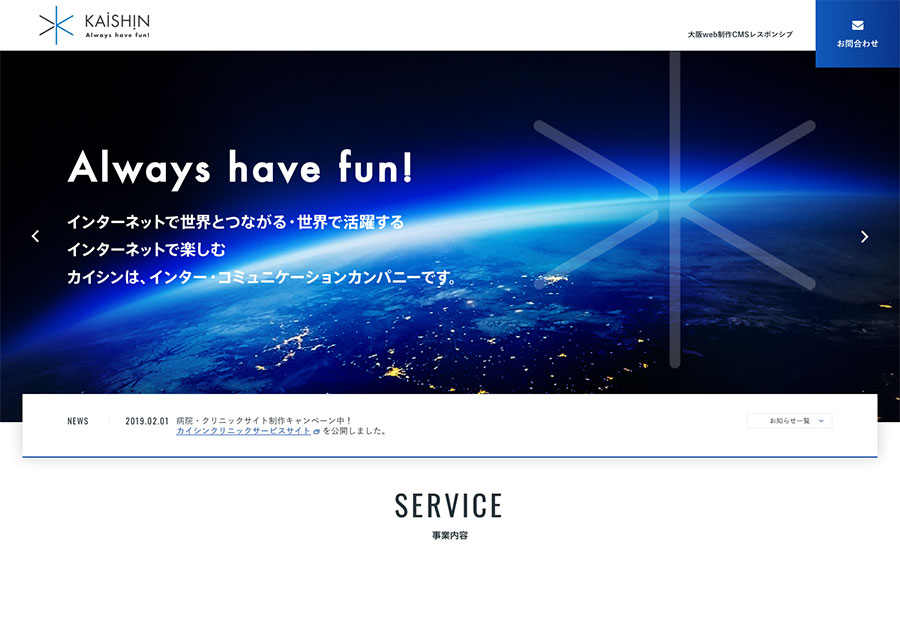
Task: Click the external link icon after news link
Action: [x=317, y=432]
